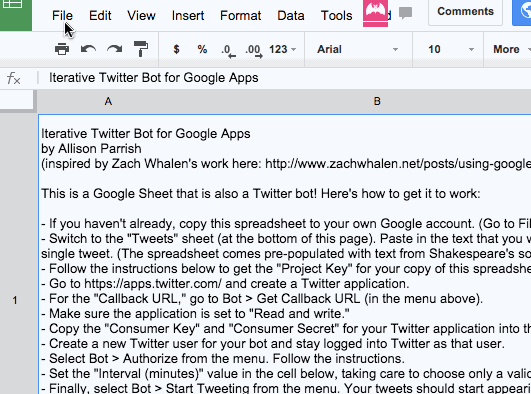
Task: Click the blue Share button
Action: tap(522, 12)
